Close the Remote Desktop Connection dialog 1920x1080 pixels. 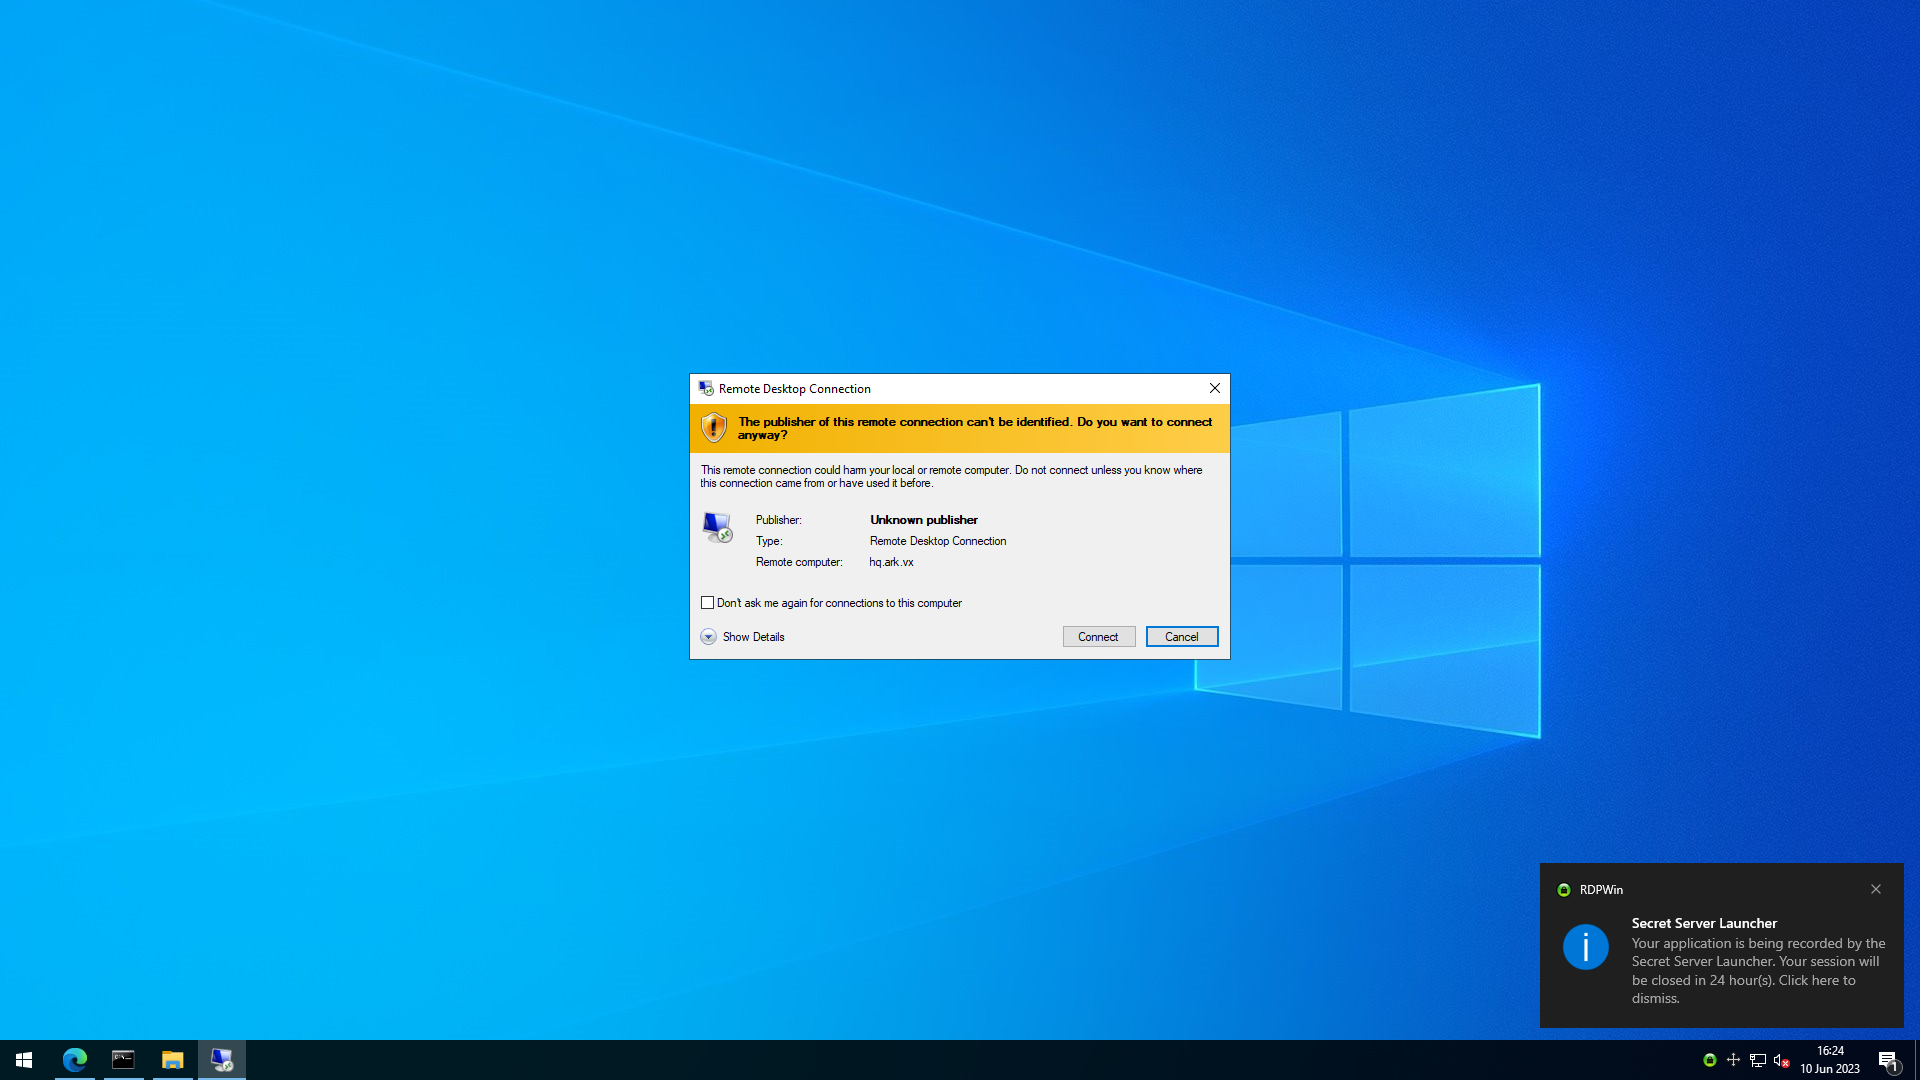(1214, 388)
